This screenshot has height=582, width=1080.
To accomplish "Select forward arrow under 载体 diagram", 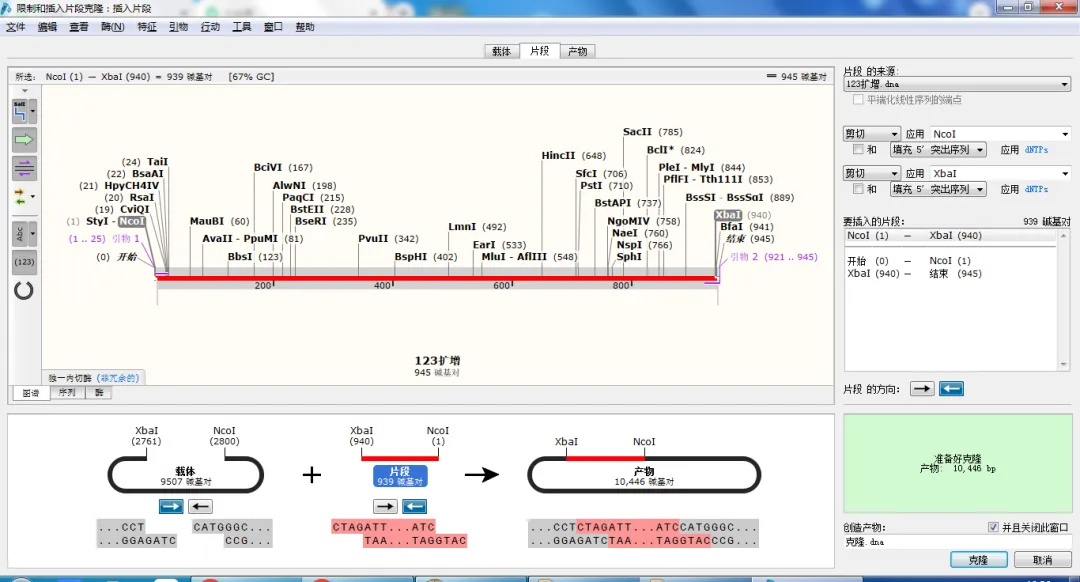I will [171, 506].
